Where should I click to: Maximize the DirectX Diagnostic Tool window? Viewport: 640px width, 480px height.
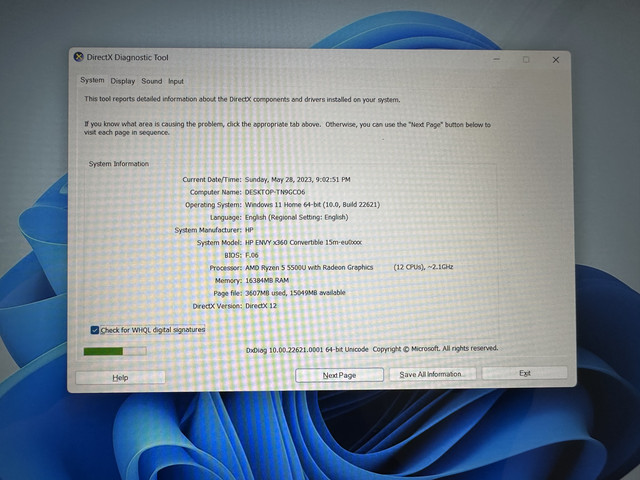point(526,60)
